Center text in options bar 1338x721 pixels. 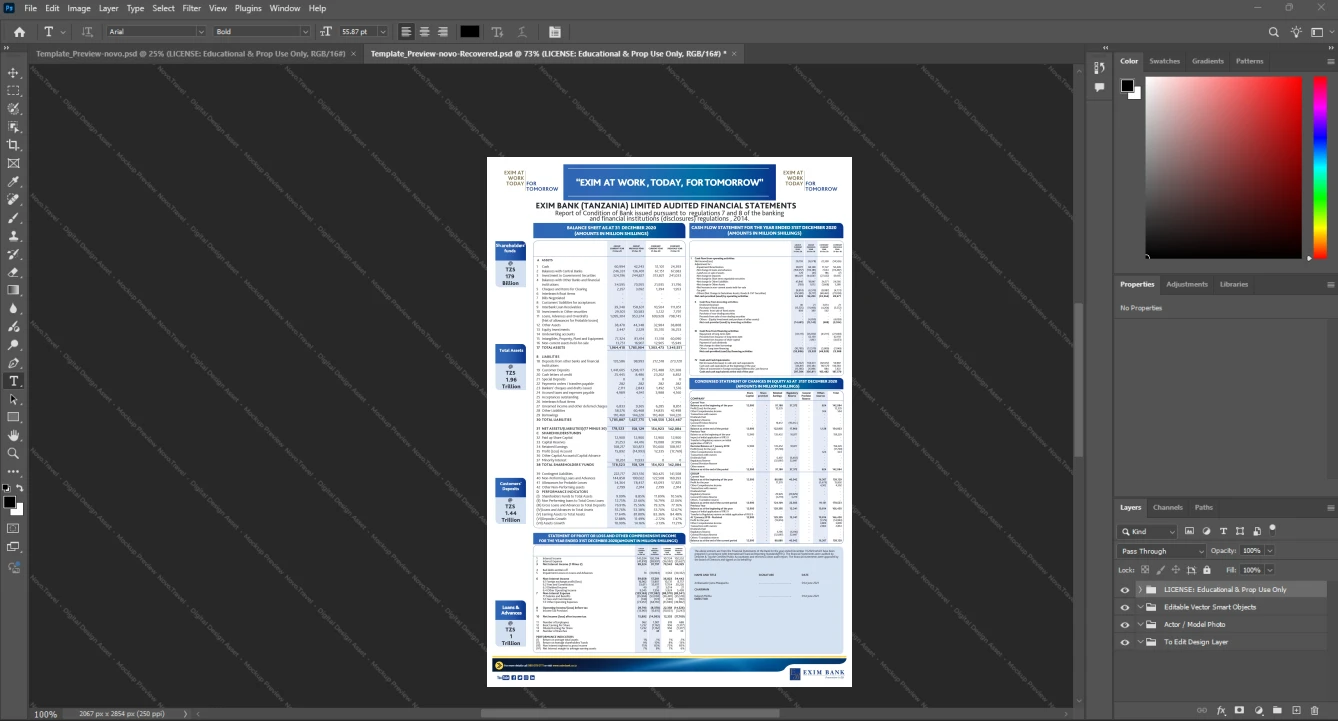[425, 32]
